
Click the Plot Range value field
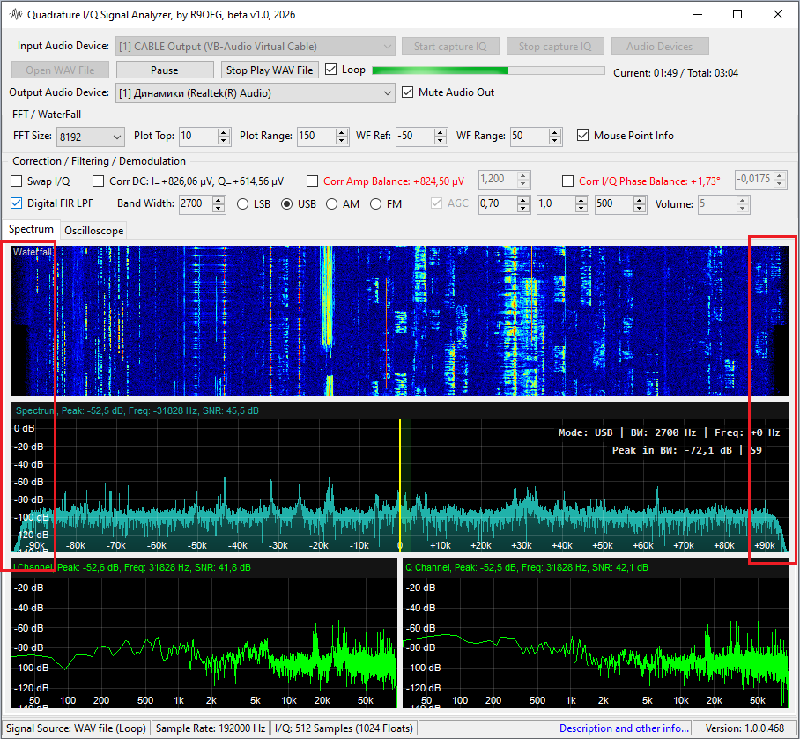pyautogui.click(x=314, y=136)
